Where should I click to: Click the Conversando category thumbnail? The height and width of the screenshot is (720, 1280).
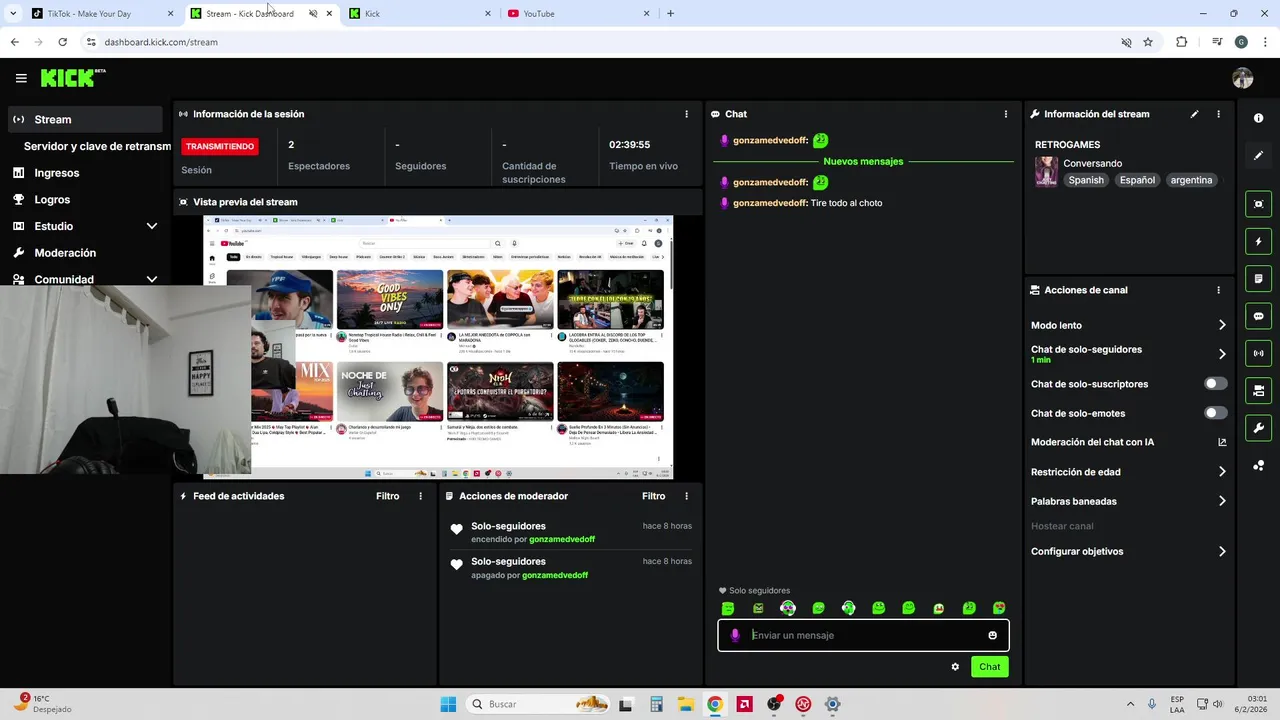coord(1046,171)
